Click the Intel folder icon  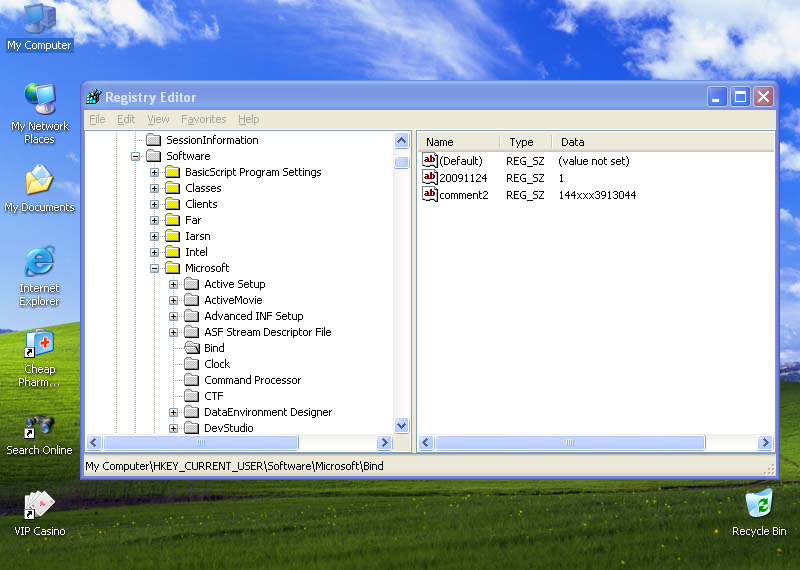point(172,252)
